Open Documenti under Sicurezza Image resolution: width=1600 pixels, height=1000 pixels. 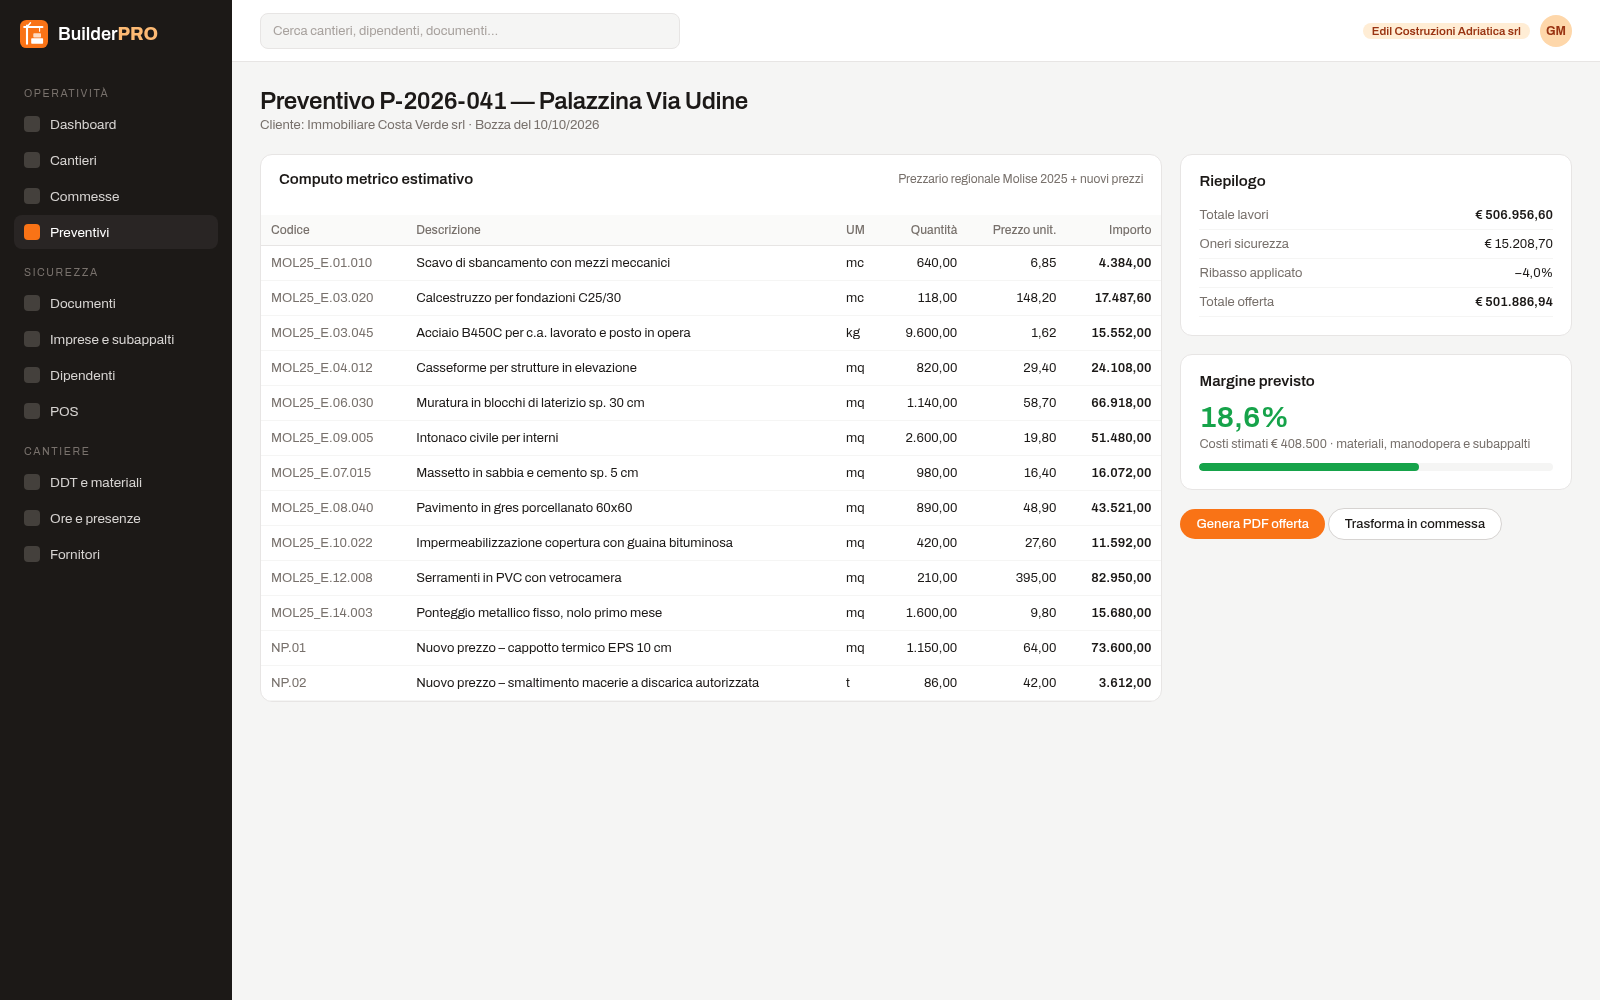point(116,303)
